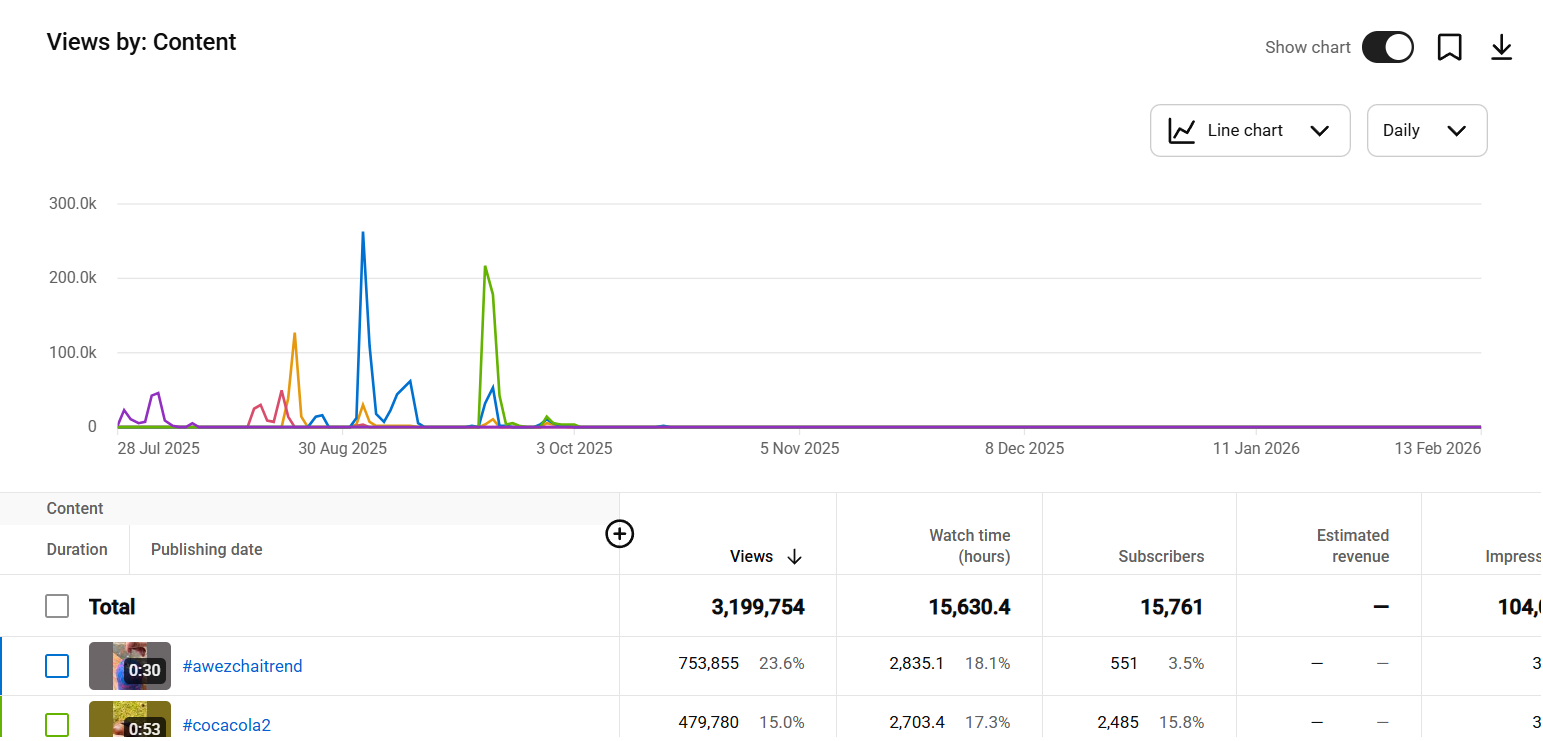Add a metric column with plus icon
Screen dimensions: 1543x741
click(620, 534)
